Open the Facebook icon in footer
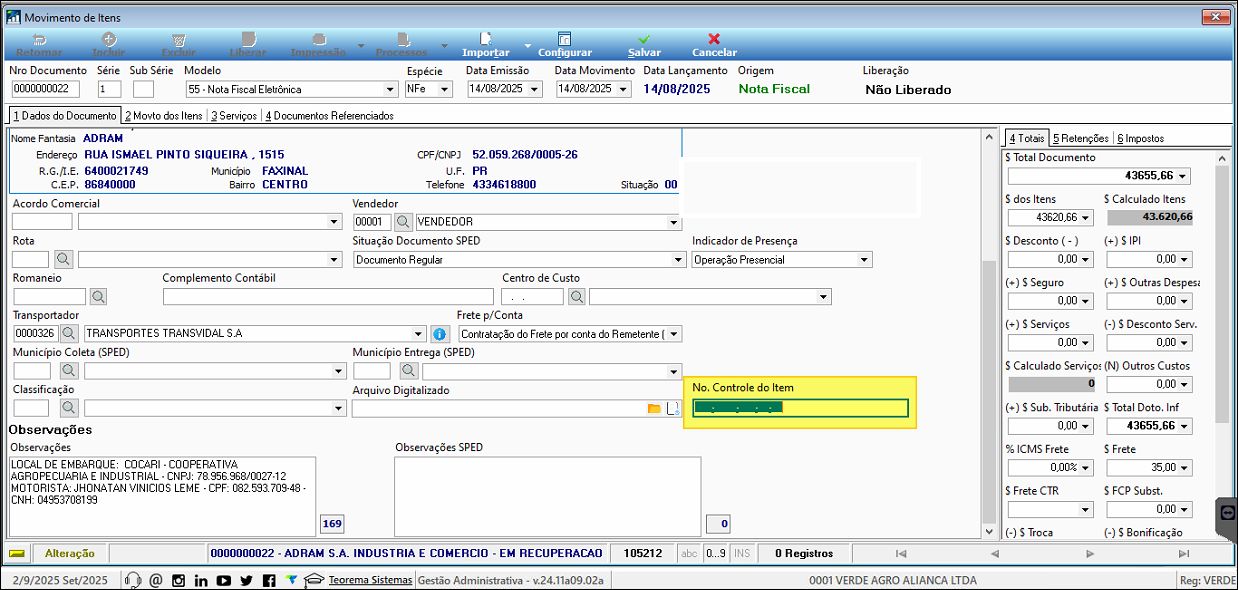This screenshot has width=1238, height=590. tap(269, 580)
